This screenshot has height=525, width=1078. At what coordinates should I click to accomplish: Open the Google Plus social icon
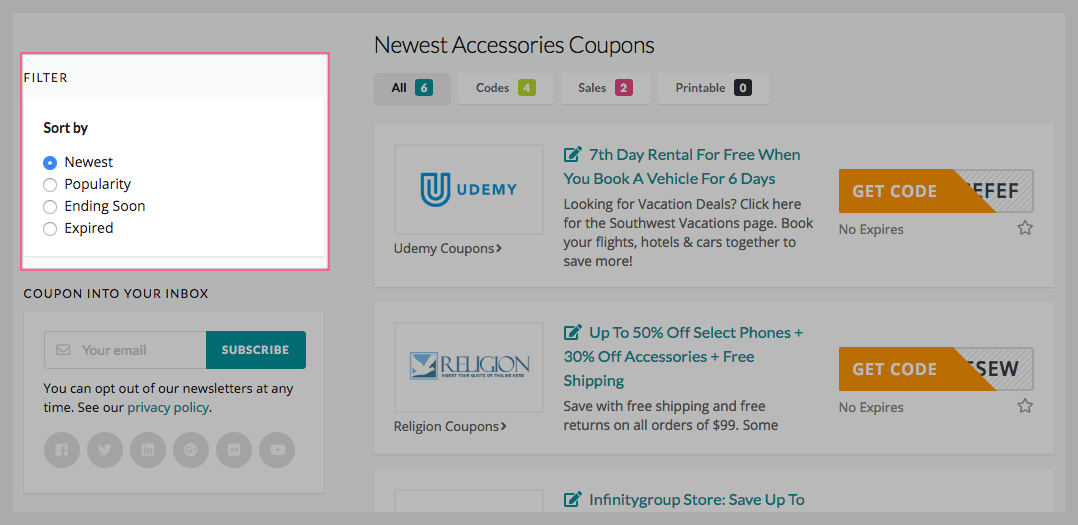point(191,450)
